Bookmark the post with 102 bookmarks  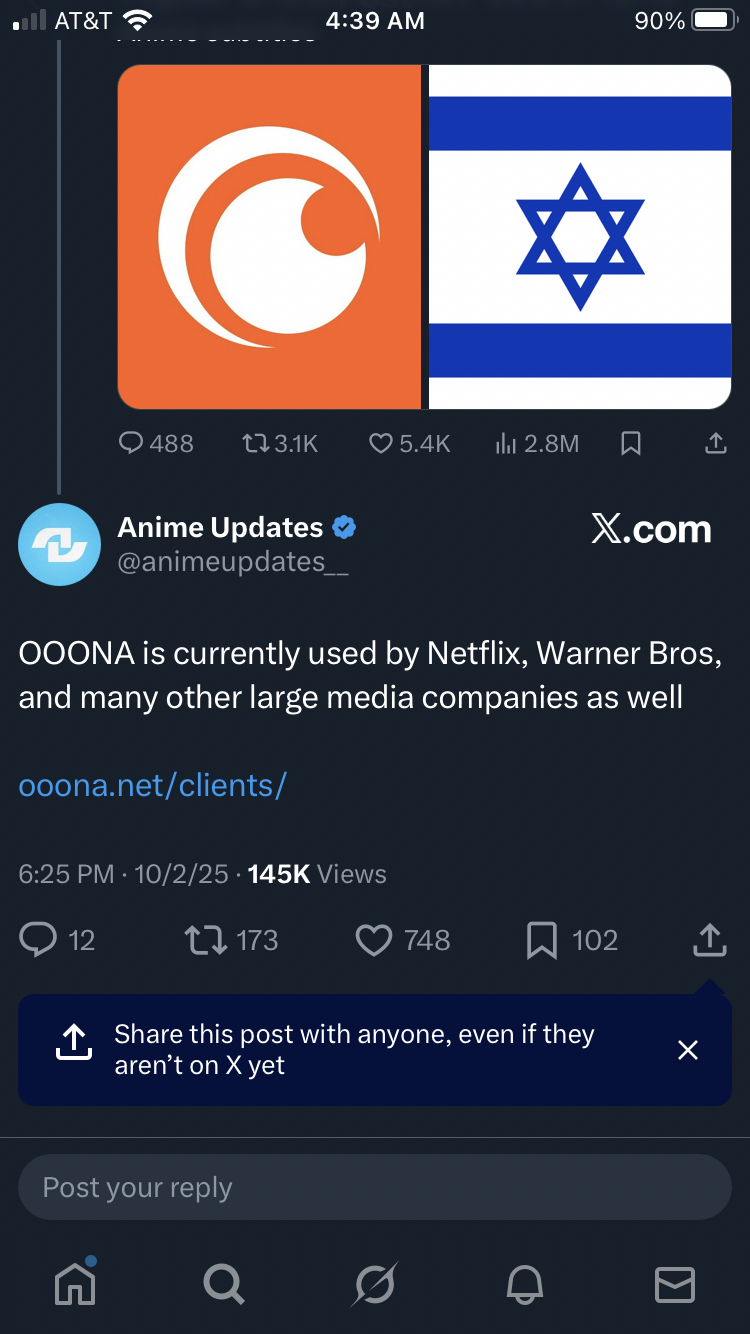(541, 940)
